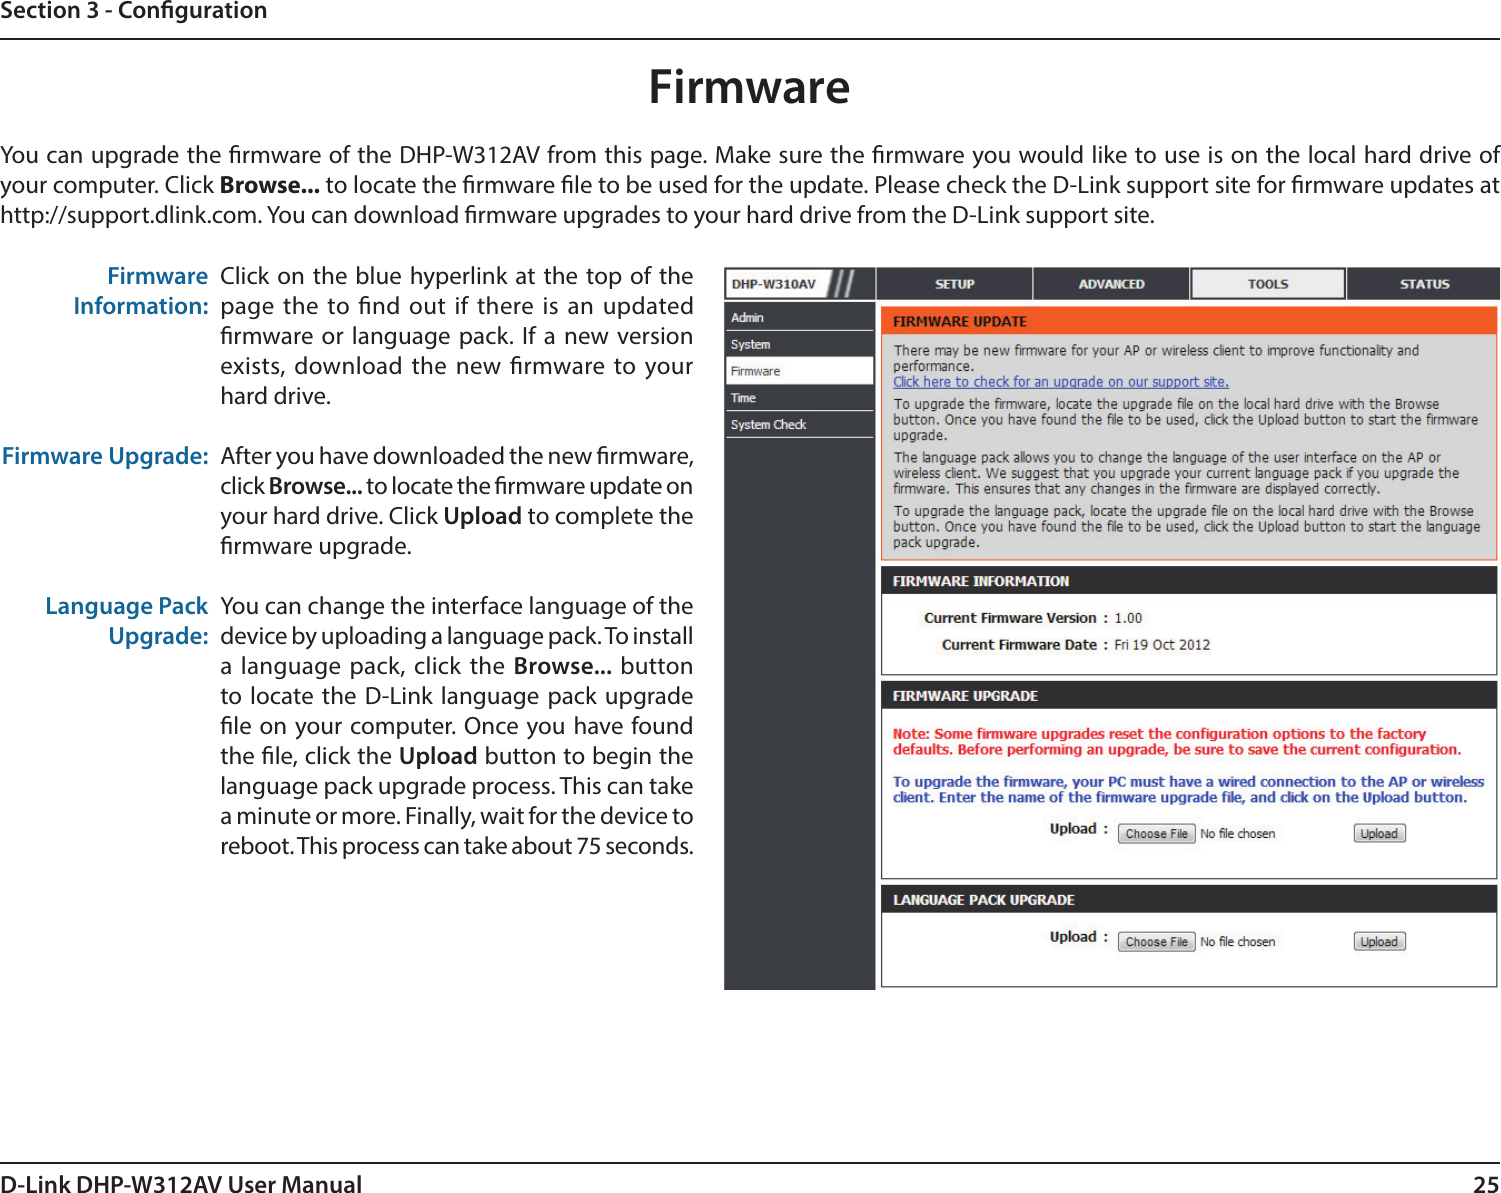Screen dimensions: 1501x1193
Task: Click Choose File under Firmware Upgrade
Action: coord(1156,834)
